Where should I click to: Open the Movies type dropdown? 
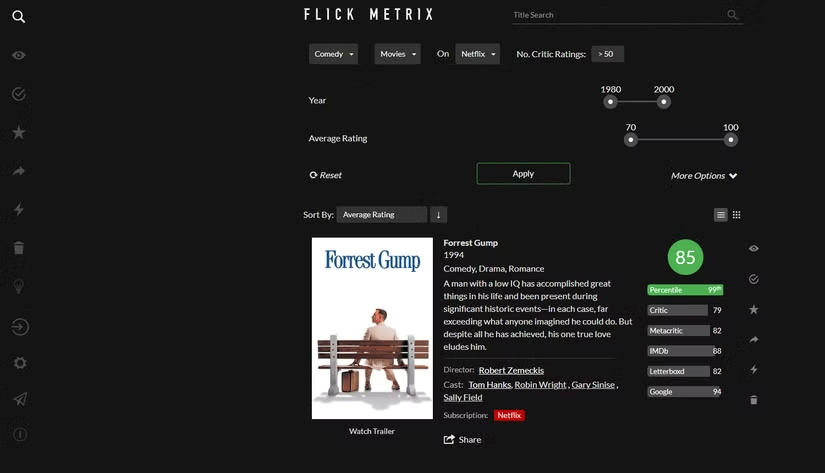pos(397,54)
